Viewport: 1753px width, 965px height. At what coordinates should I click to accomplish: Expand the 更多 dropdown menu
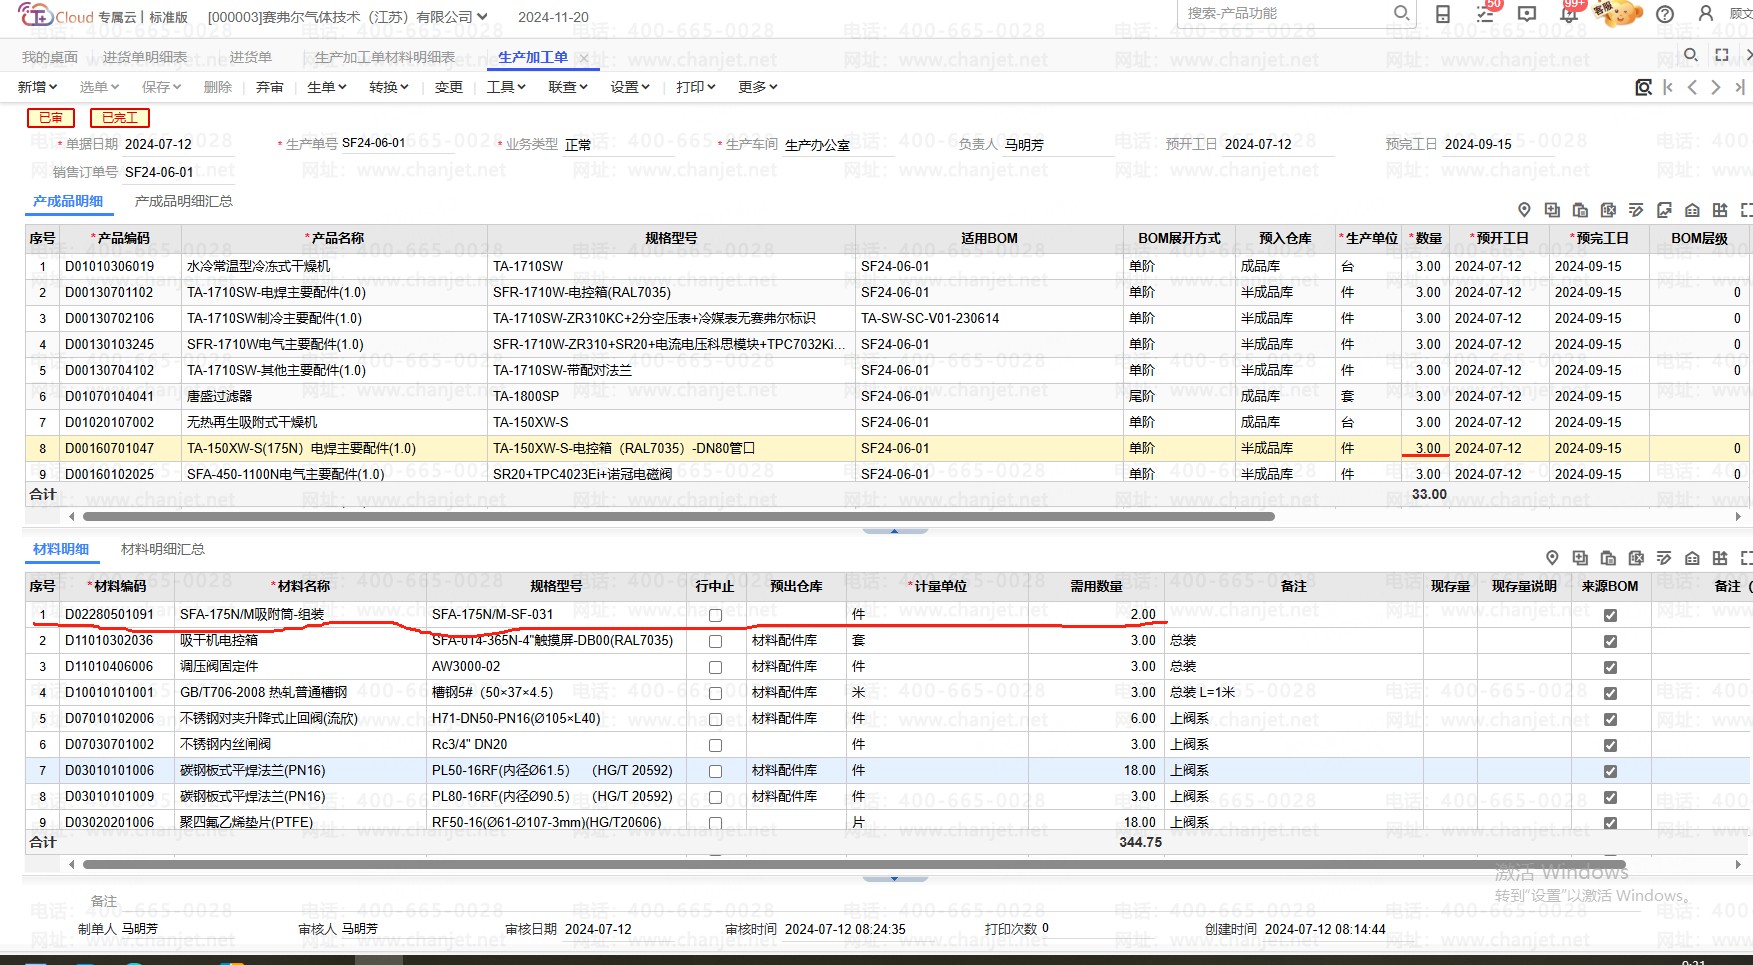point(758,87)
